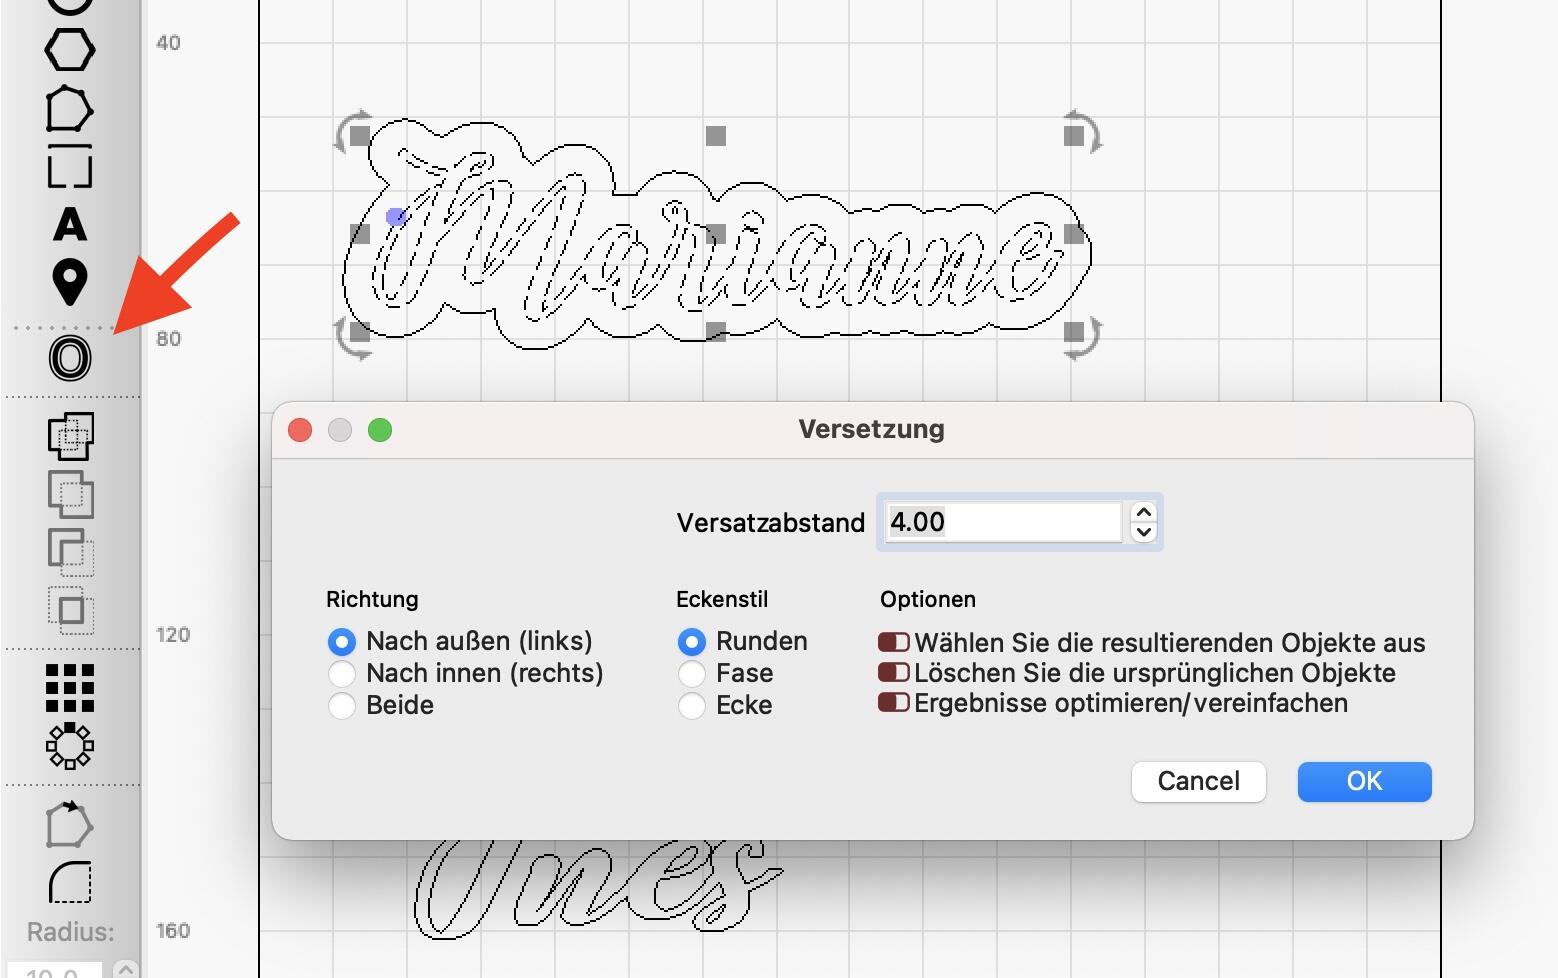1558x978 pixels.
Task: Enable 'Ergebnisse optimieren/vereinfachen' switch
Action: pyautogui.click(x=893, y=702)
